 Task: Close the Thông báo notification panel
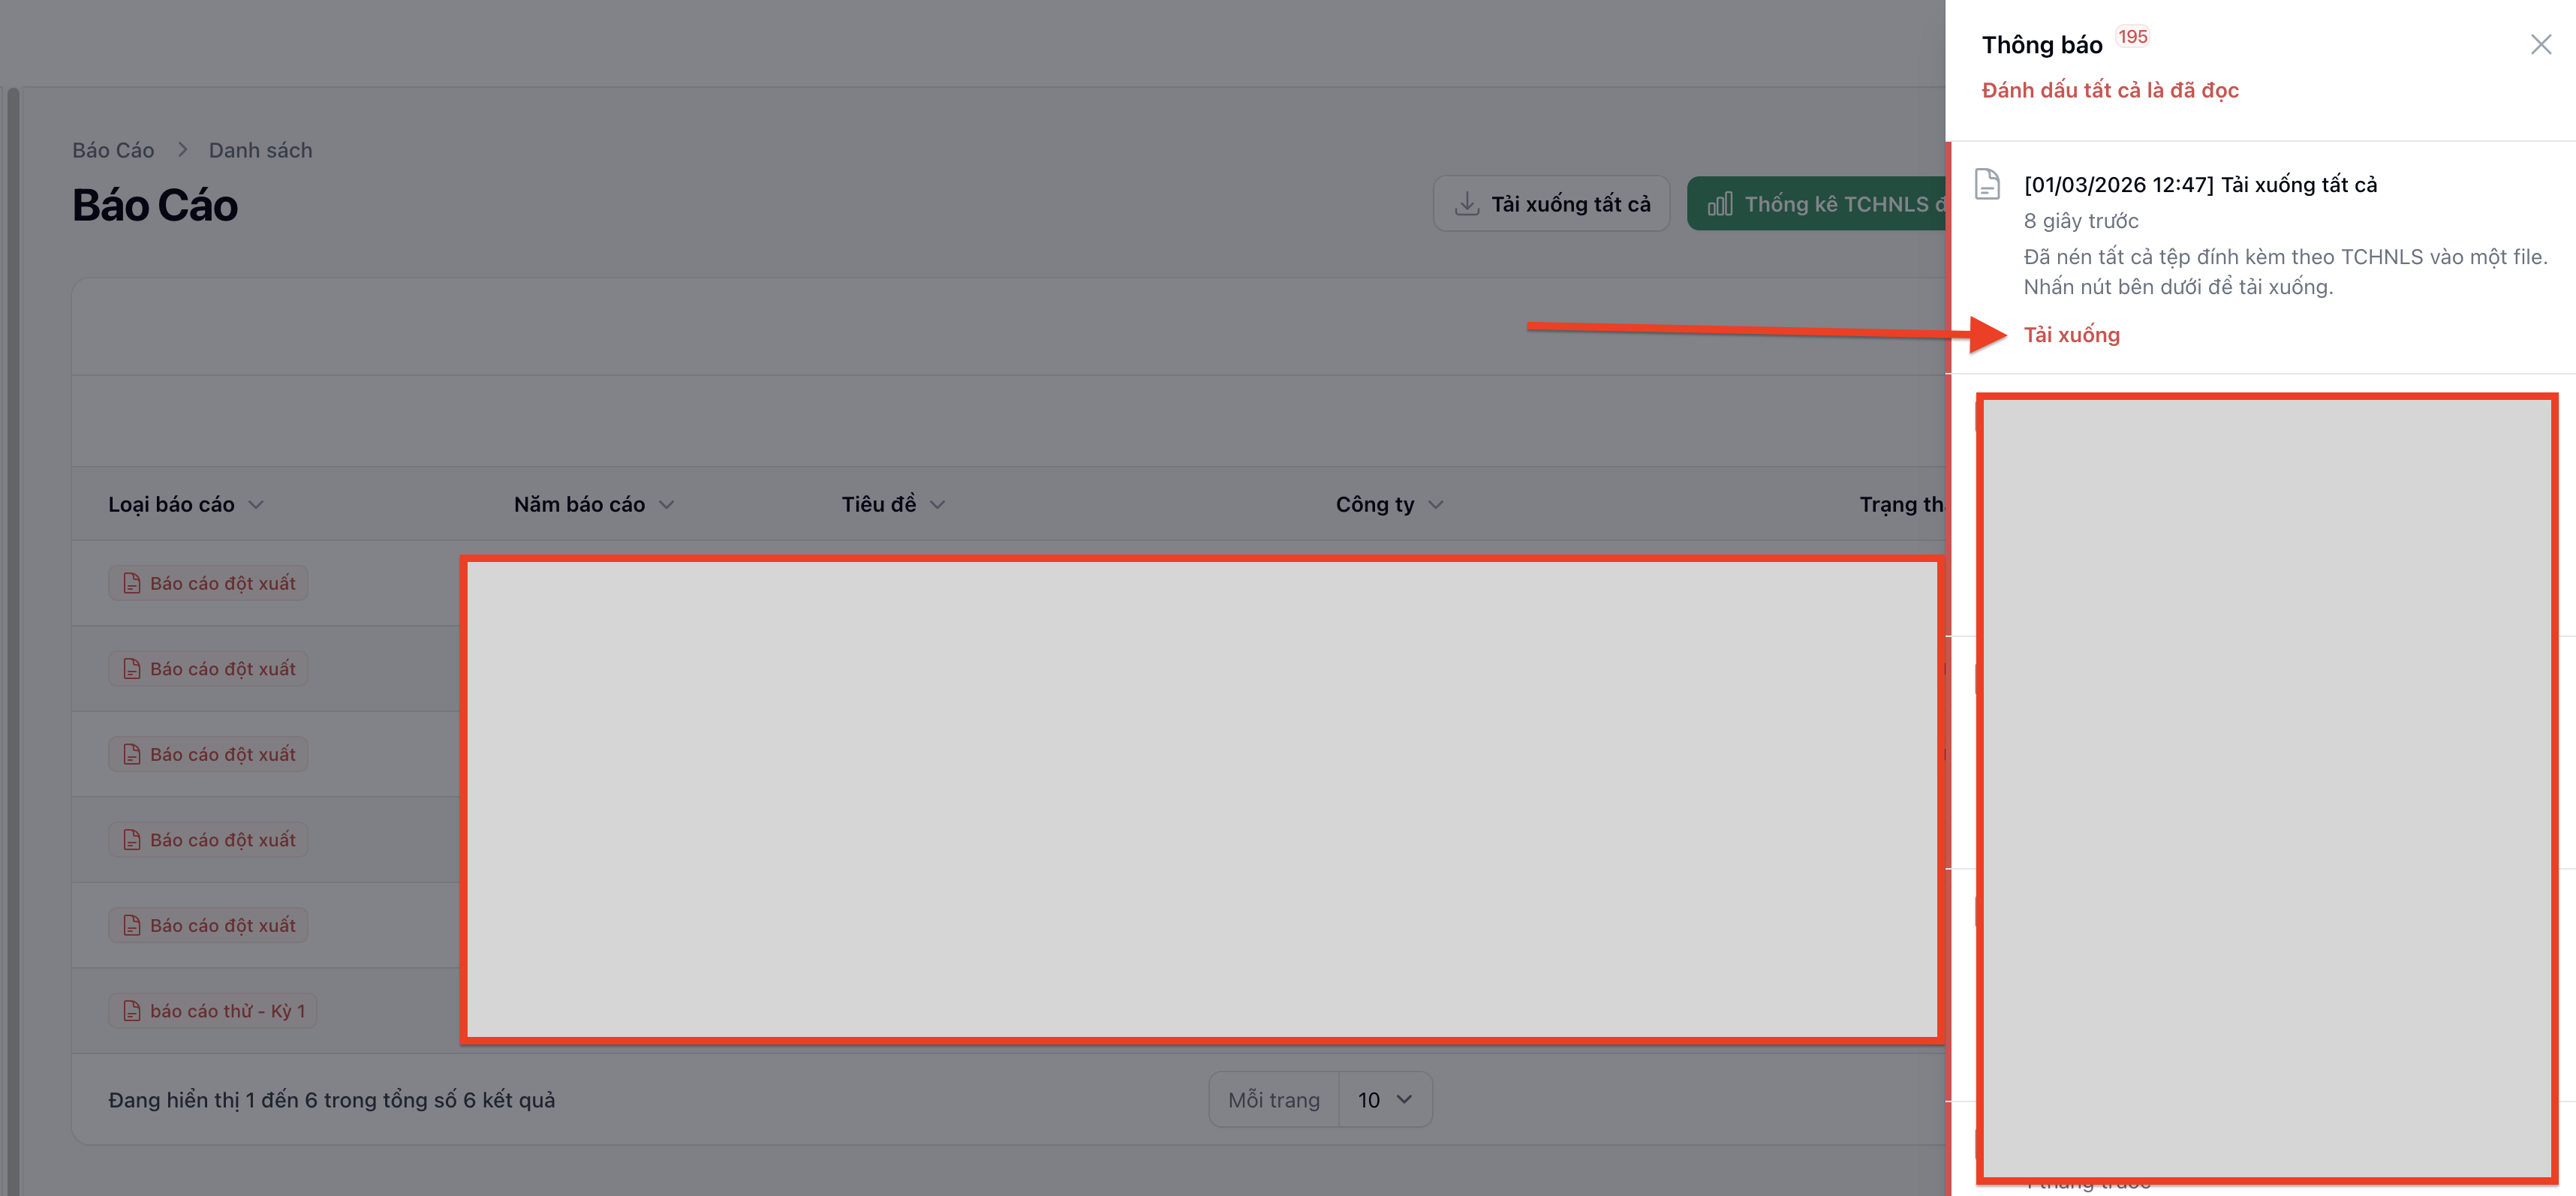[x=2540, y=44]
